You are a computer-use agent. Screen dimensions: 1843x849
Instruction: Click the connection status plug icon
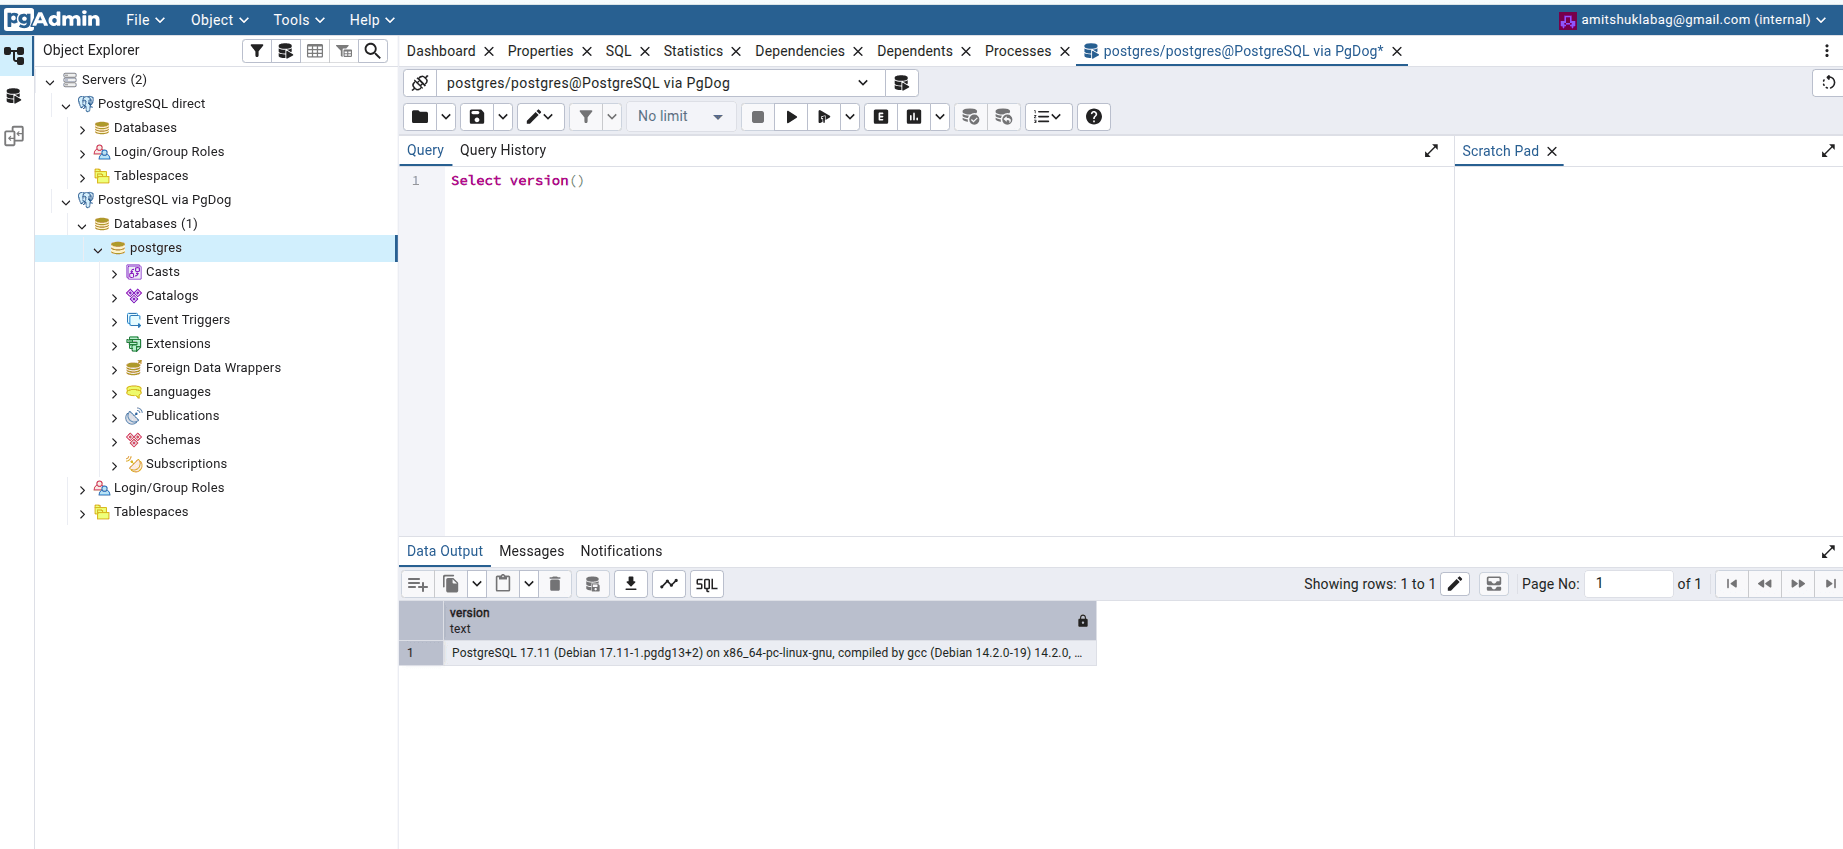[420, 83]
